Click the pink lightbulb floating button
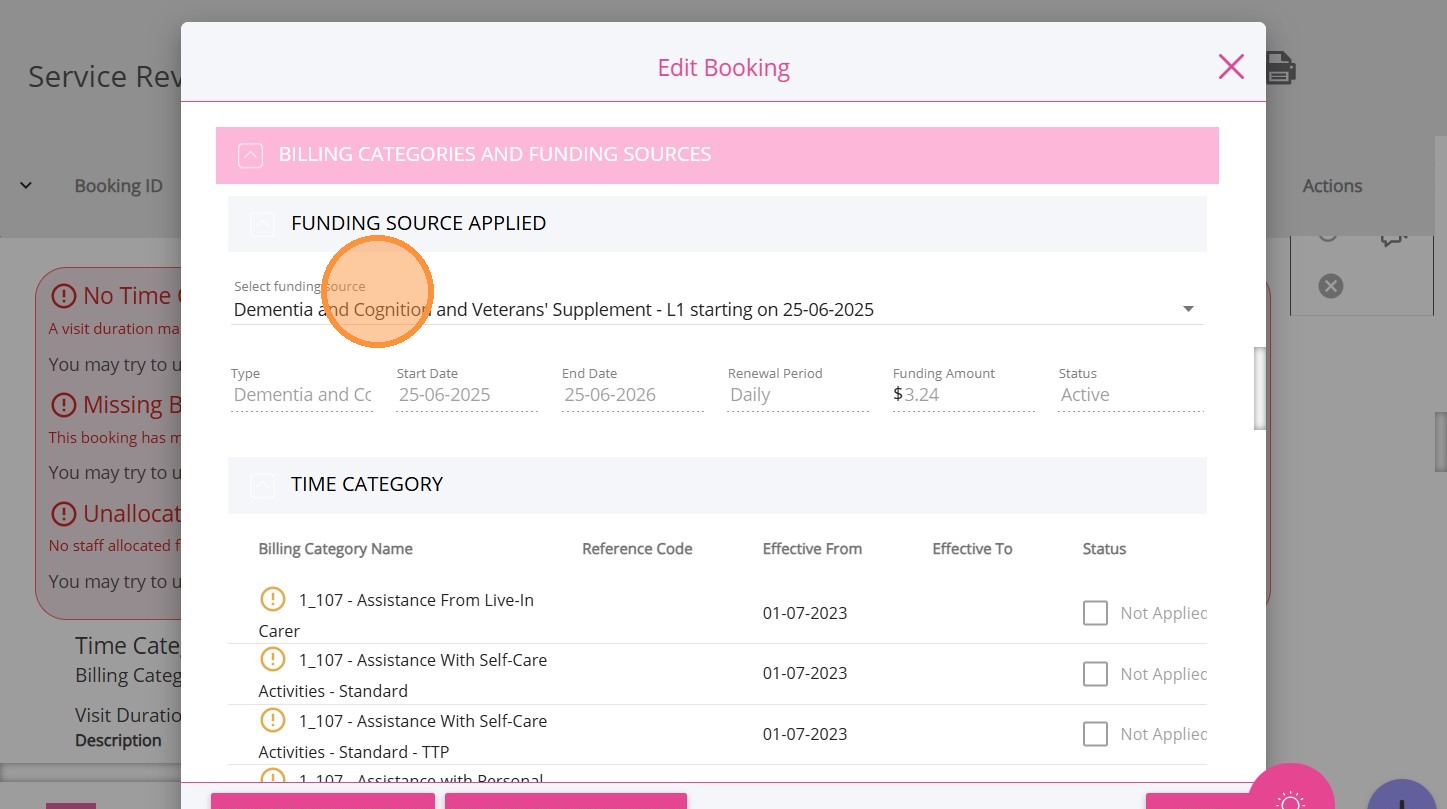This screenshot has width=1447, height=809. [1291, 797]
